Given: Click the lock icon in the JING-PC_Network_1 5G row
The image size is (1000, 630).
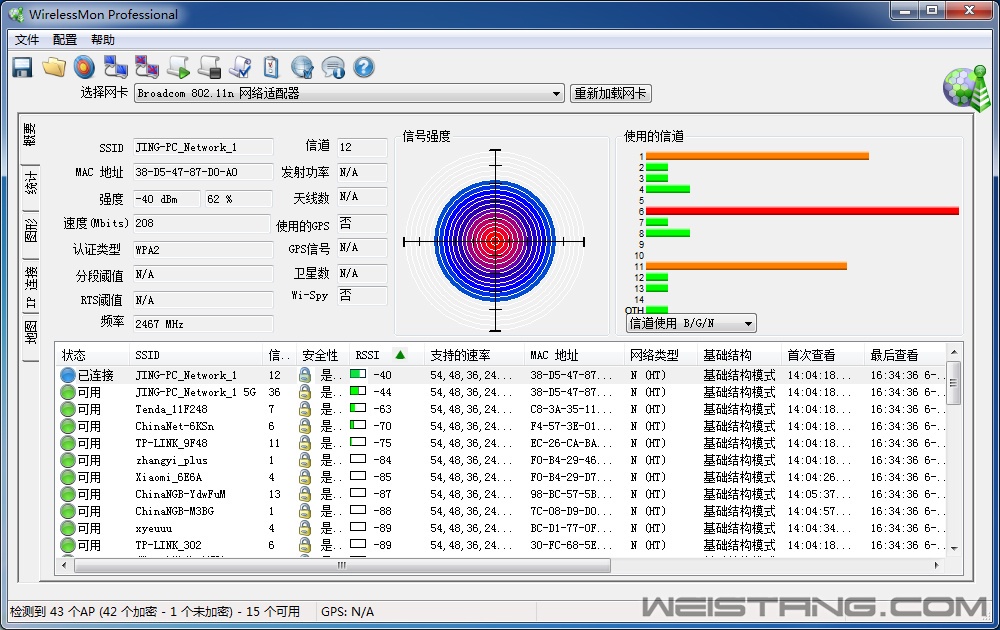Looking at the screenshot, I should pyautogui.click(x=305, y=392).
